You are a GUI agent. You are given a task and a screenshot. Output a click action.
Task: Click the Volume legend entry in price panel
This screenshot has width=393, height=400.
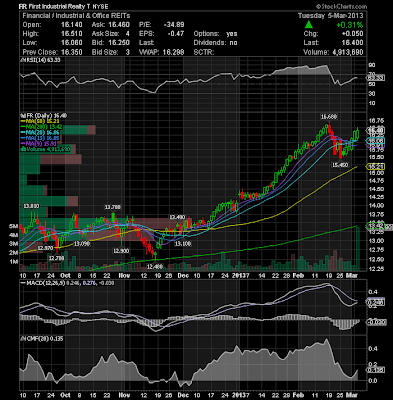(46, 149)
